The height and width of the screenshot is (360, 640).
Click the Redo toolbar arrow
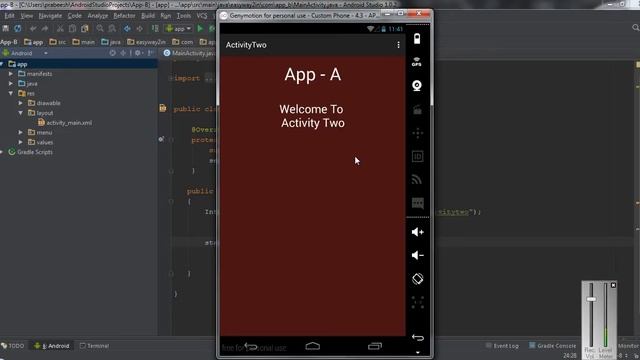[45, 29]
